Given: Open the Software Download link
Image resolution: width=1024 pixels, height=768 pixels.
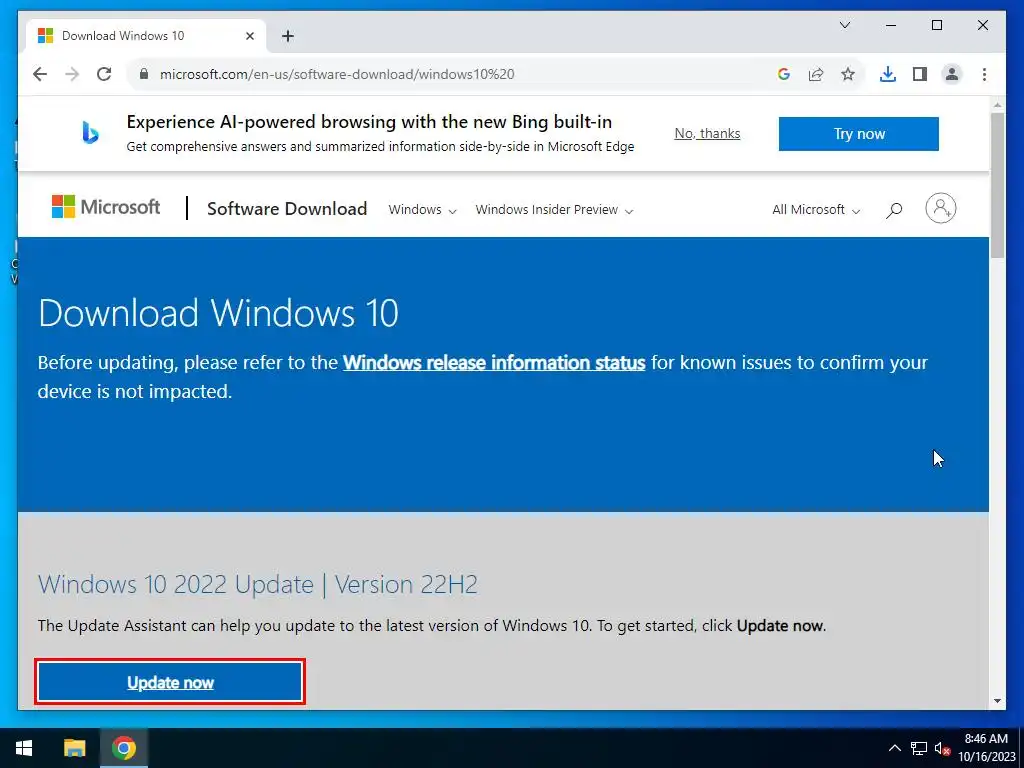Looking at the screenshot, I should tap(287, 209).
